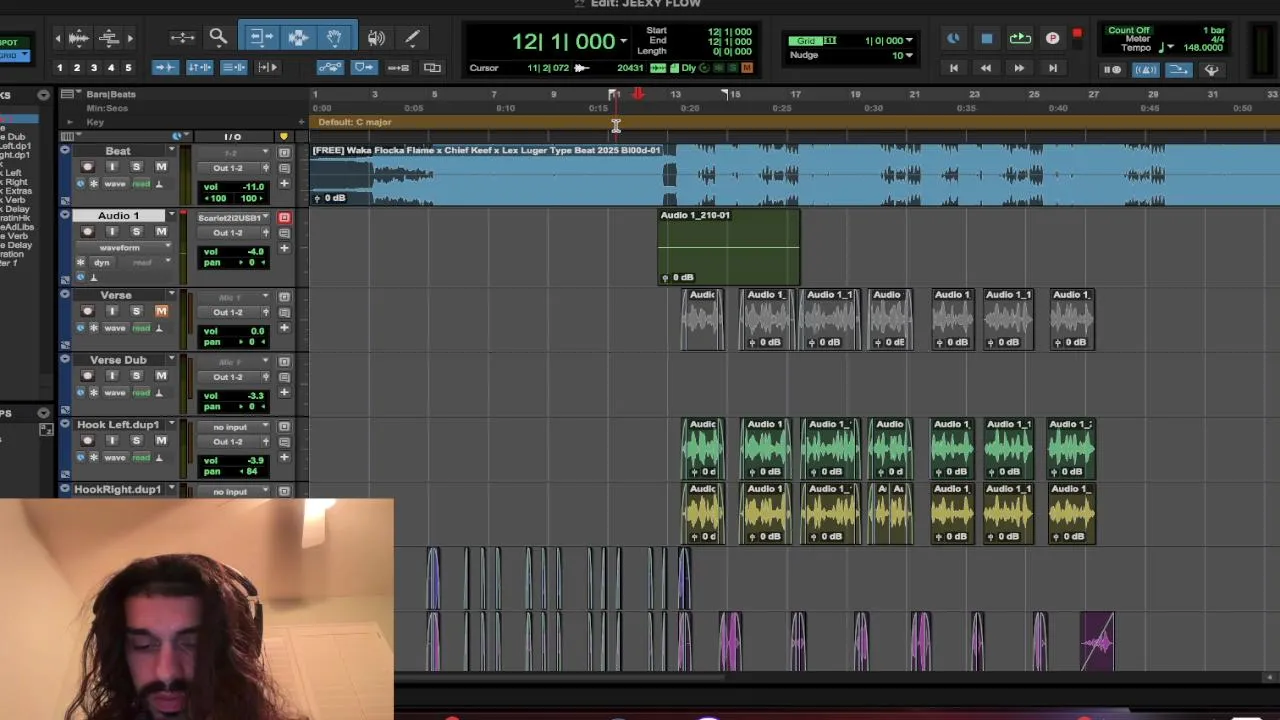The width and height of the screenshot is (1280, 720).
Task: Solo the Audio 1 track
Action: click(x=136, y=232)
